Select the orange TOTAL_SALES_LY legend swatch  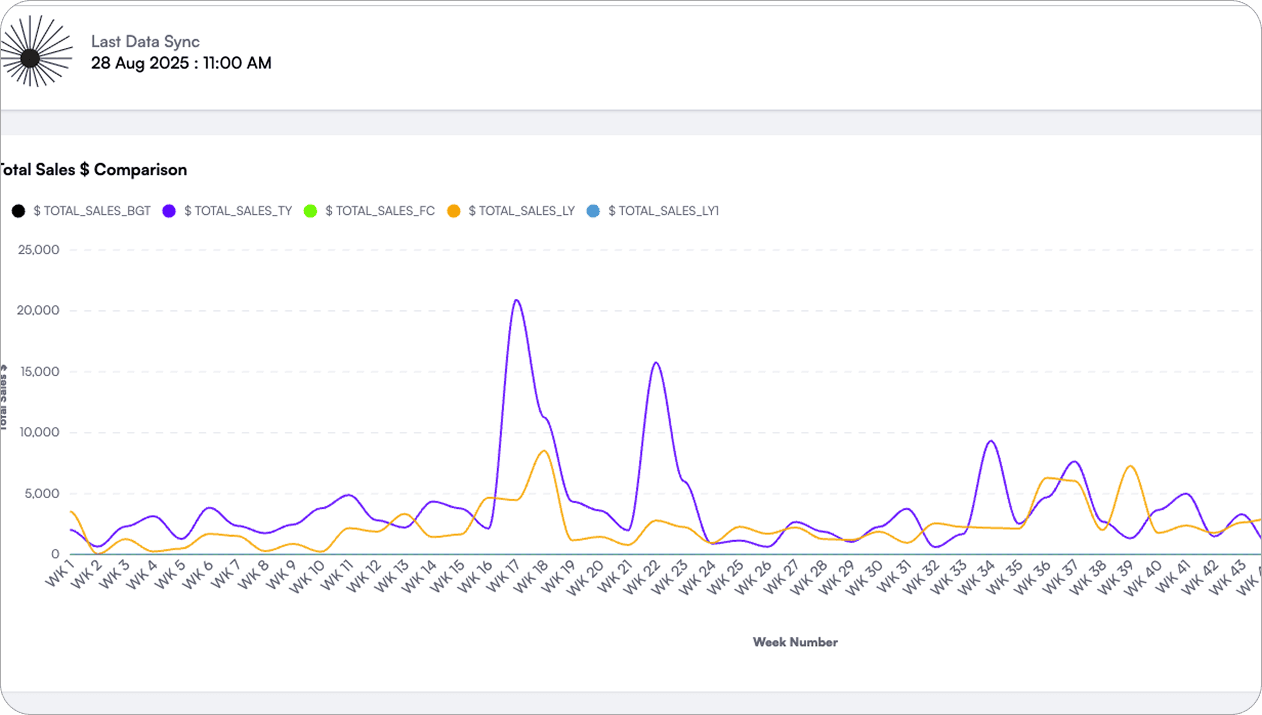(453, 211)
